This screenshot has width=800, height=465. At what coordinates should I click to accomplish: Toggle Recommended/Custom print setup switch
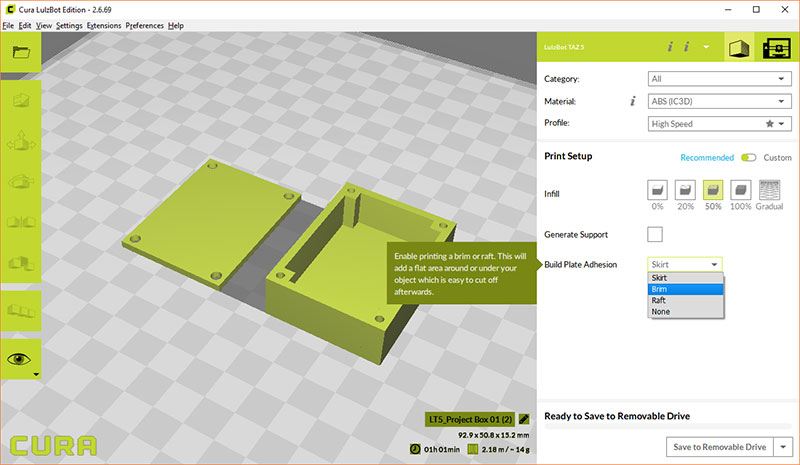tap(748, 157)
